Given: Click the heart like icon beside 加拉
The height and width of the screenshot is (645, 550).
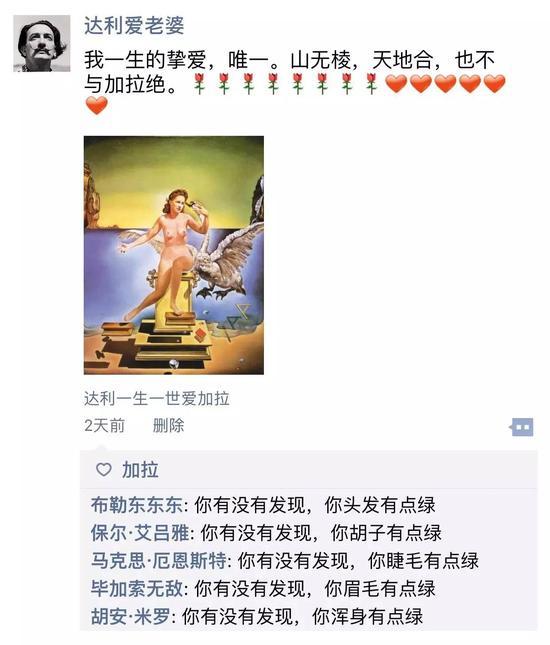Looking at the screenshot, I should pos(104,469).
